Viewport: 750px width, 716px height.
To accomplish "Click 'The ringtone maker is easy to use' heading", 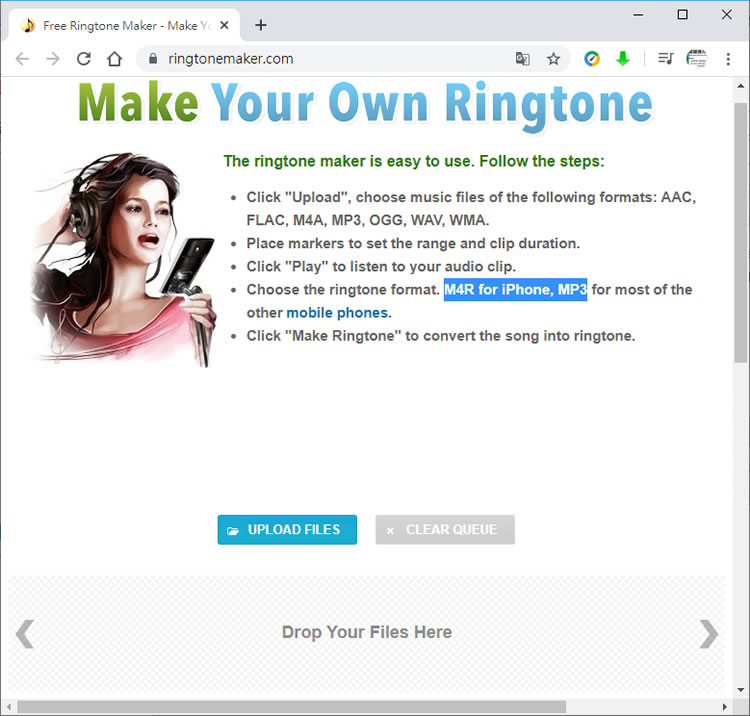I will 414,161.
